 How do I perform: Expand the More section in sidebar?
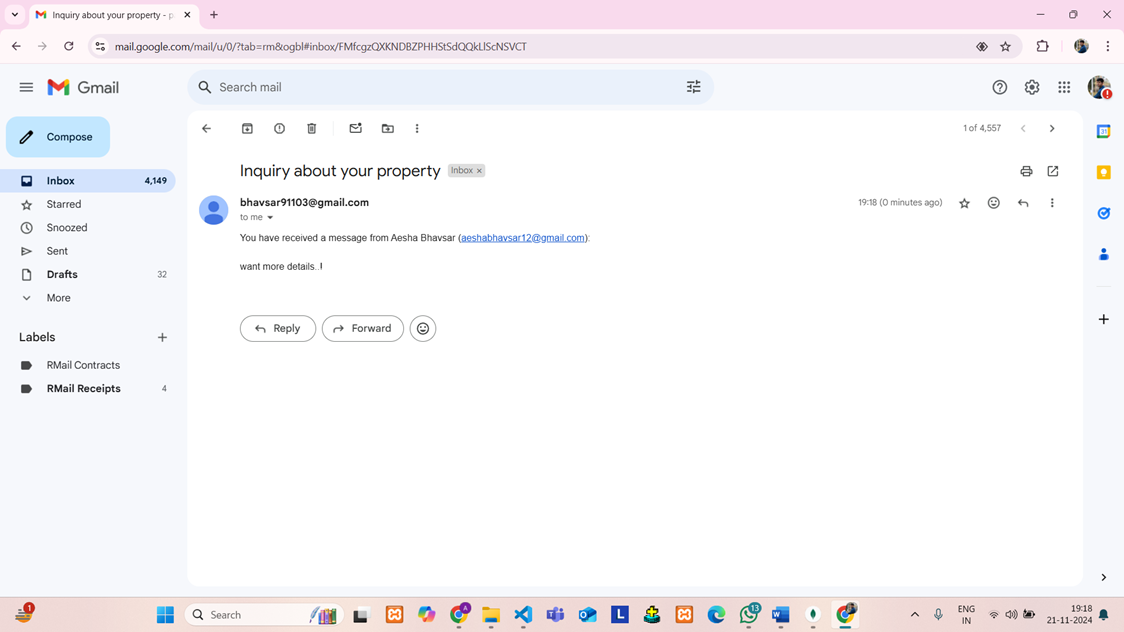click(58, 298)
